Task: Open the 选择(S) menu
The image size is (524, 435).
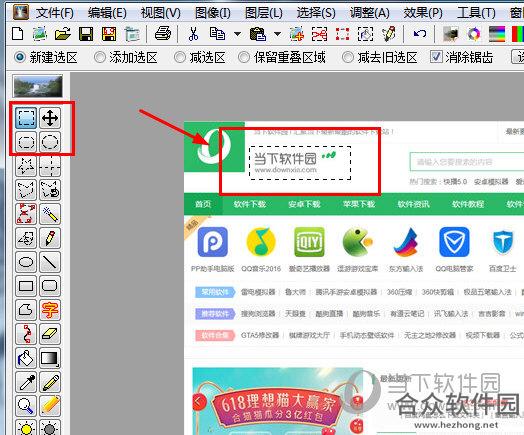Action: pos(316,13)
